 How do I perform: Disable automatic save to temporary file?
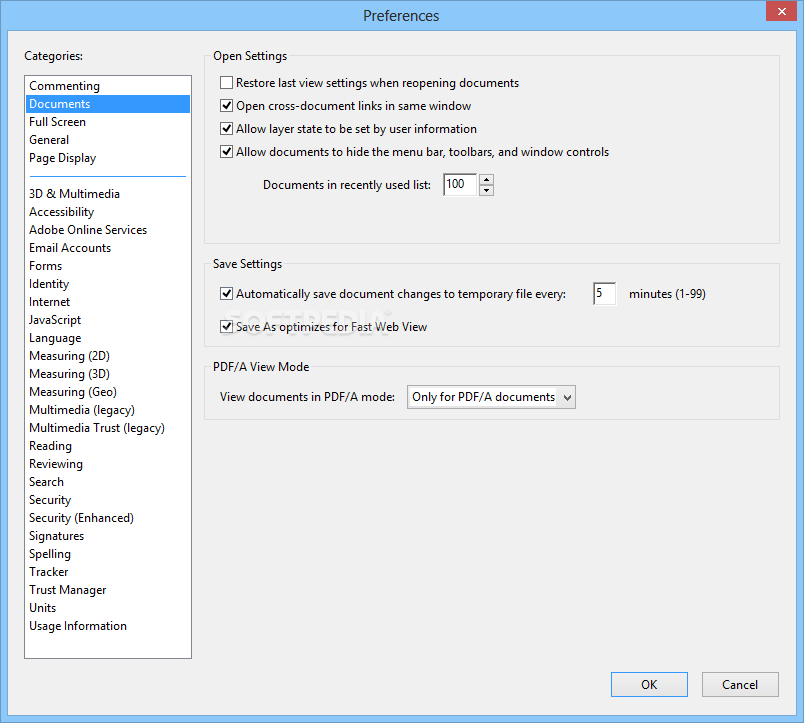[x=226, y=294]
